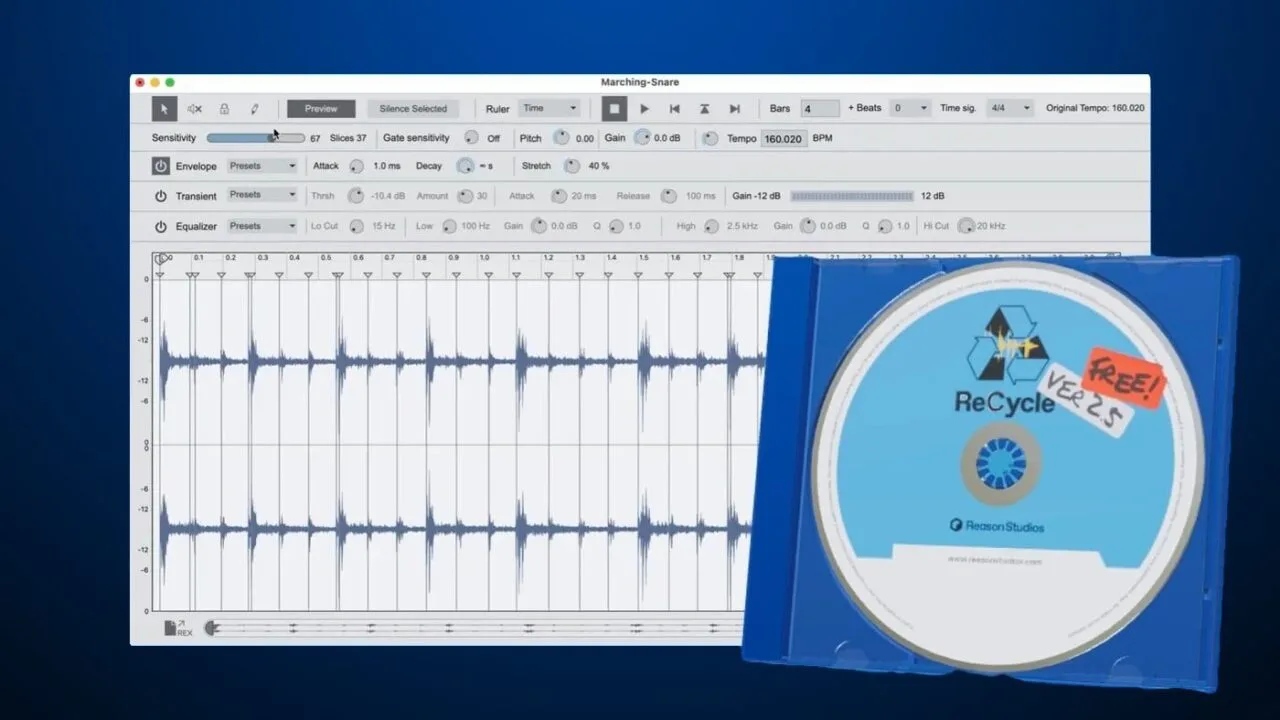The height and width of the screenshot is (720, 1280).
Task: Click the Equalizer Low frequency knob
Action: [x=449, y=226]
